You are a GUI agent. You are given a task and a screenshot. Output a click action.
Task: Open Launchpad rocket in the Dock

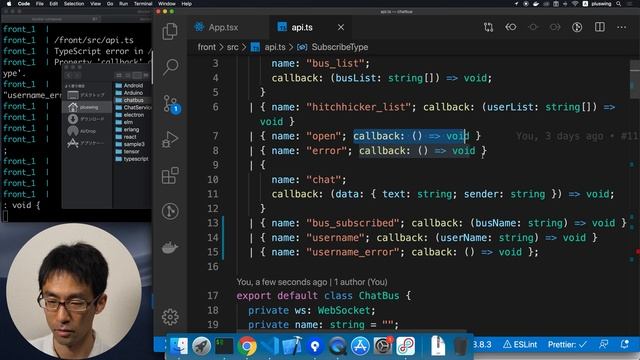point(201,346)
